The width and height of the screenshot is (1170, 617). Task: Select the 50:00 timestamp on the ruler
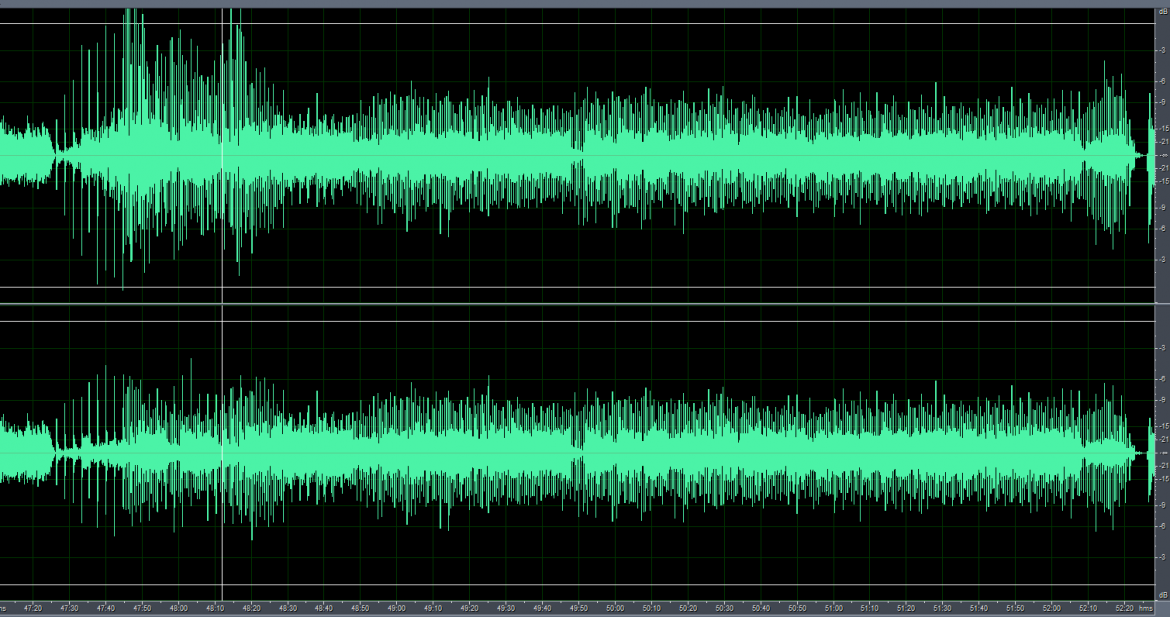[x=615, y=607]
